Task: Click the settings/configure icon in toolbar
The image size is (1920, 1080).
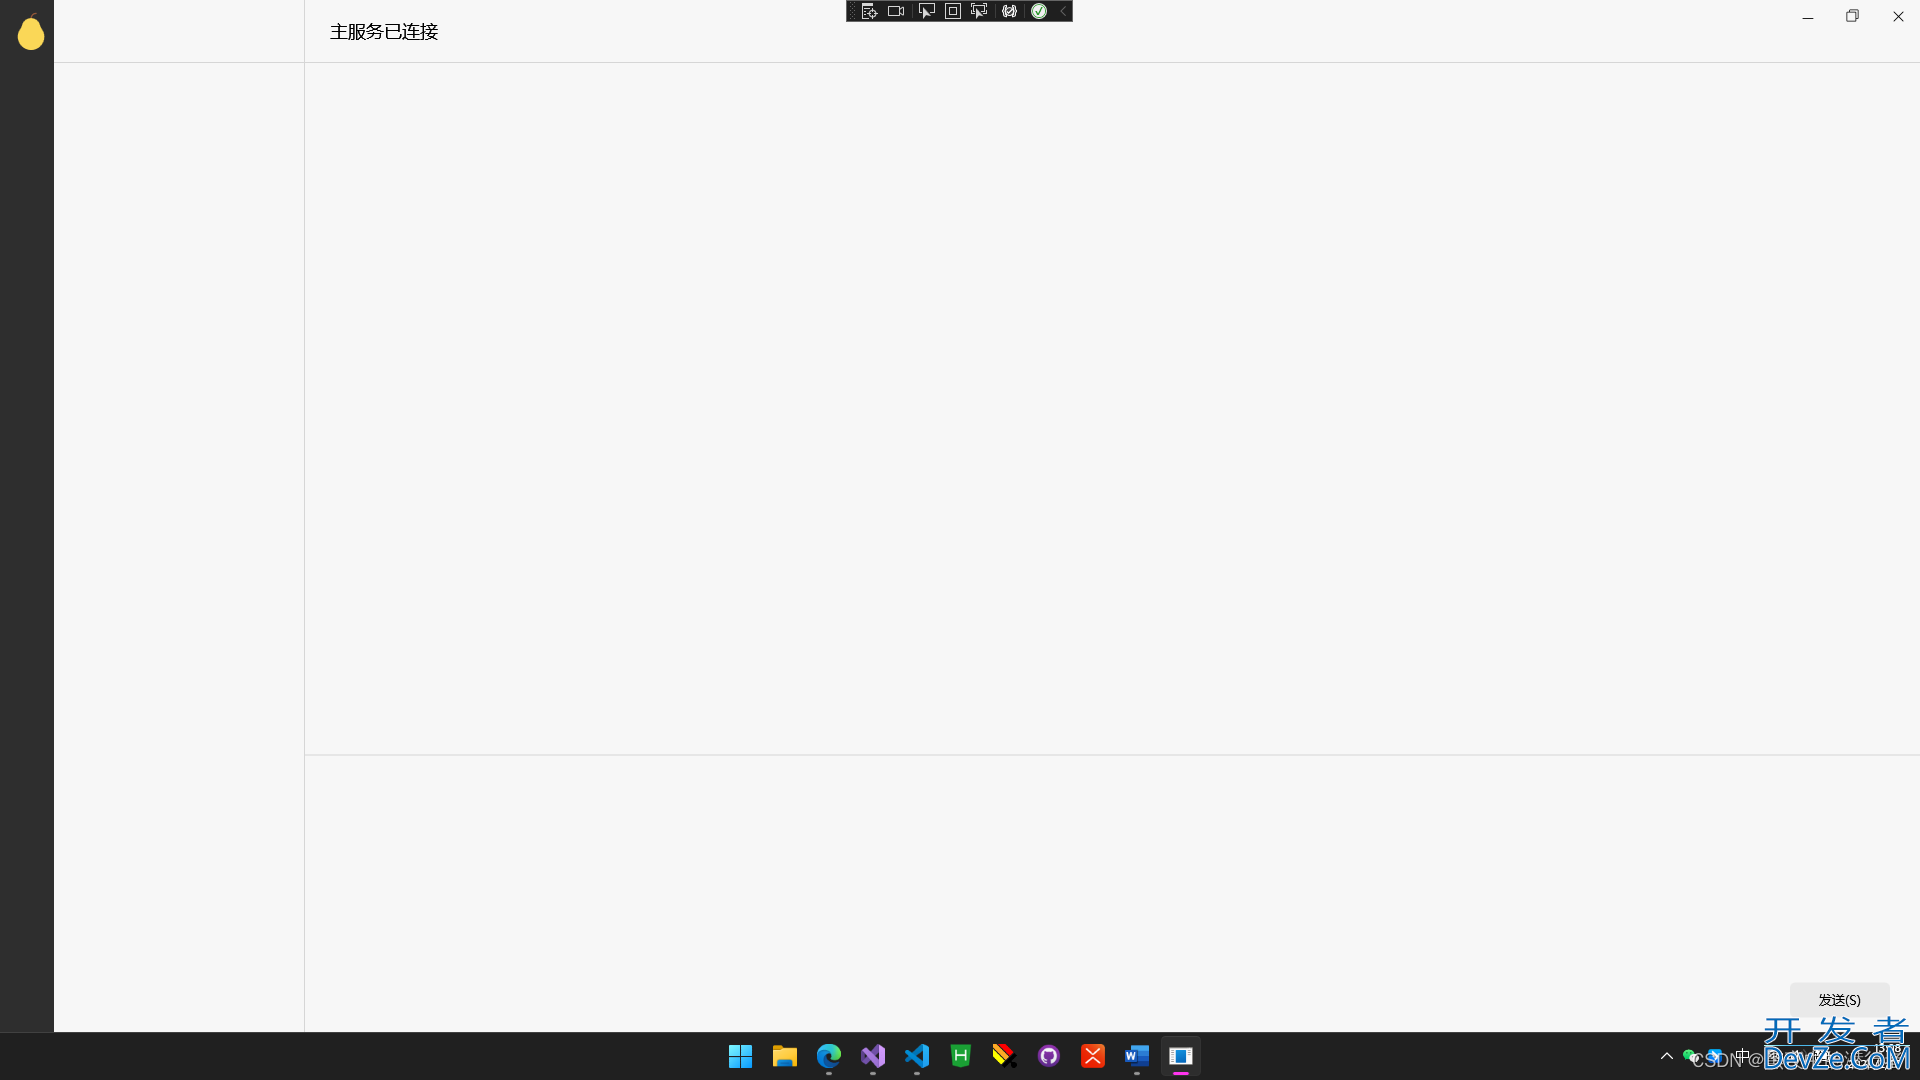Action: click(1009, 11)
